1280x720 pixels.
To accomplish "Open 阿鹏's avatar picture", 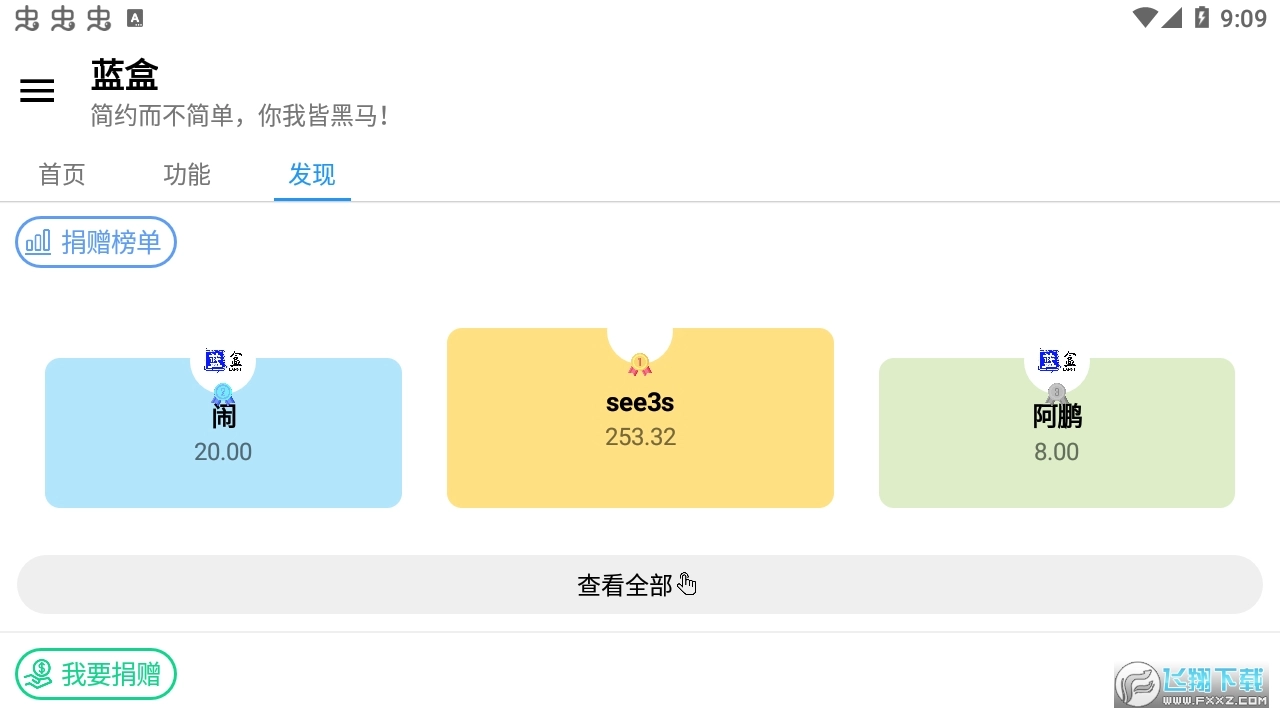I will [x=1057, y=361].
